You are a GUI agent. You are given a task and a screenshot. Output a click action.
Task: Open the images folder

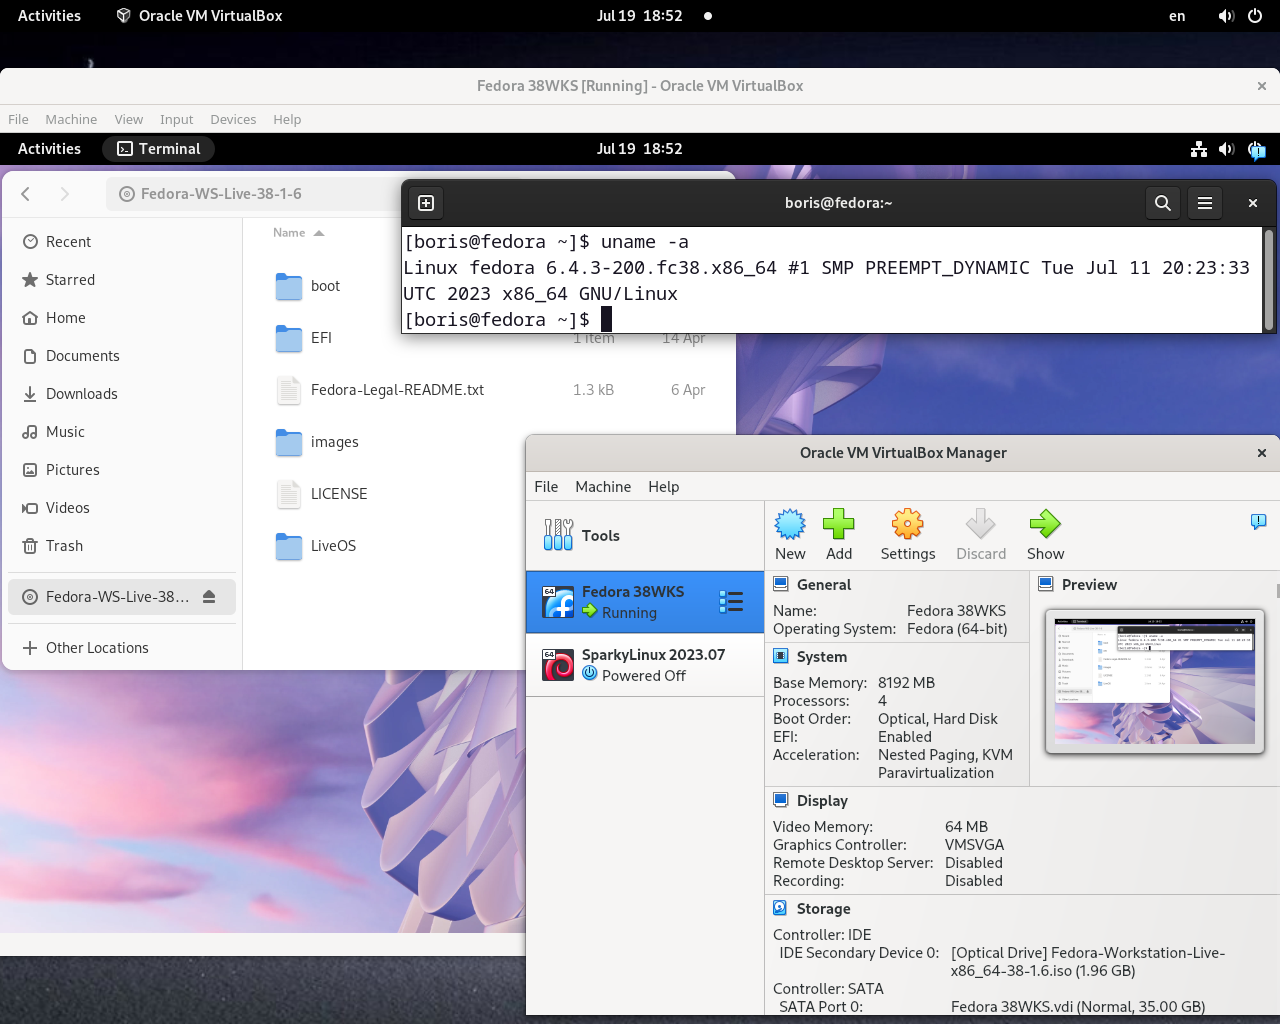click(x=289, y=442)
